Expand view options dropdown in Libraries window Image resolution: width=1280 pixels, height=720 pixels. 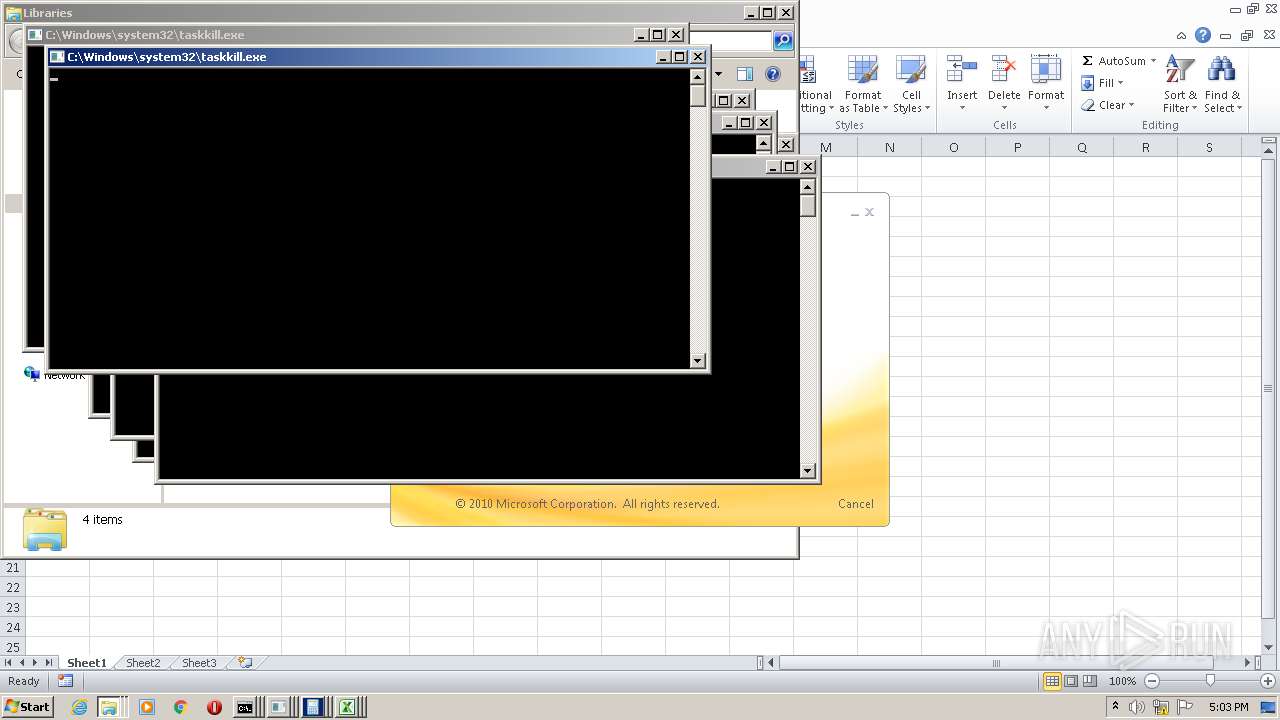coord(717,74)
